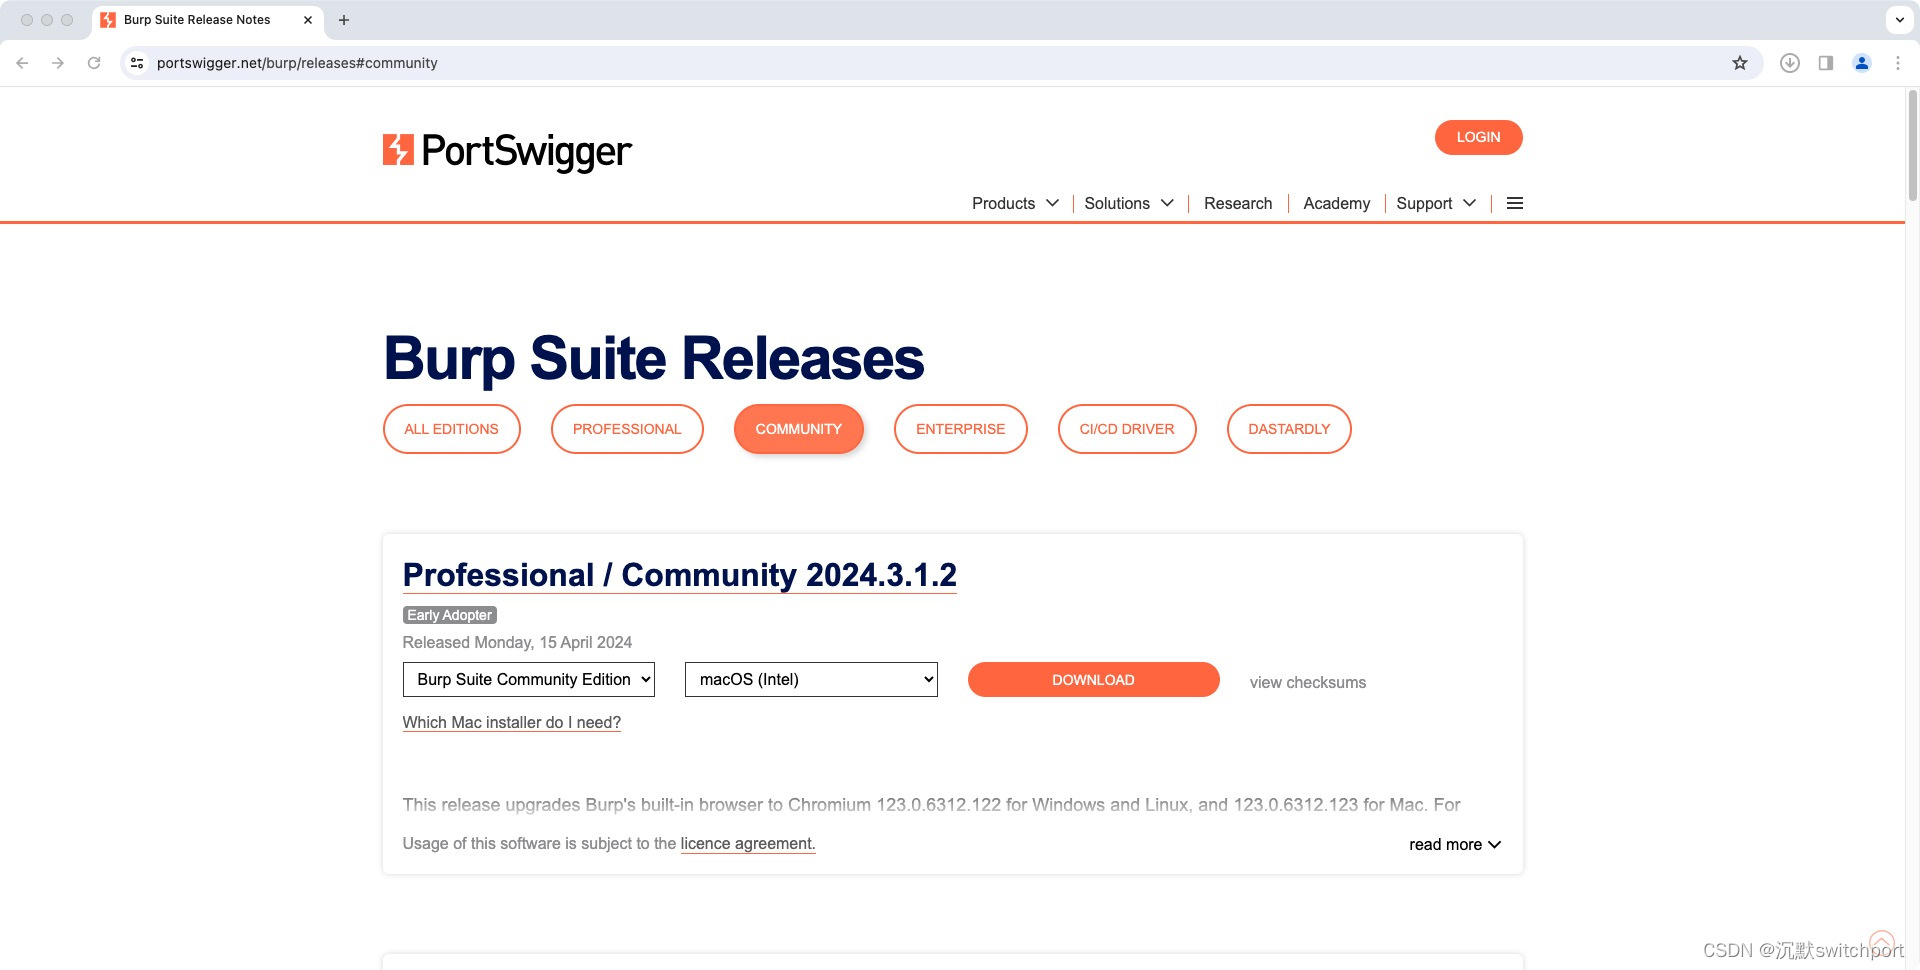This screenshot has width=1920, height=970.
Task: Click the address bar URL field
Action: (940, 63)
